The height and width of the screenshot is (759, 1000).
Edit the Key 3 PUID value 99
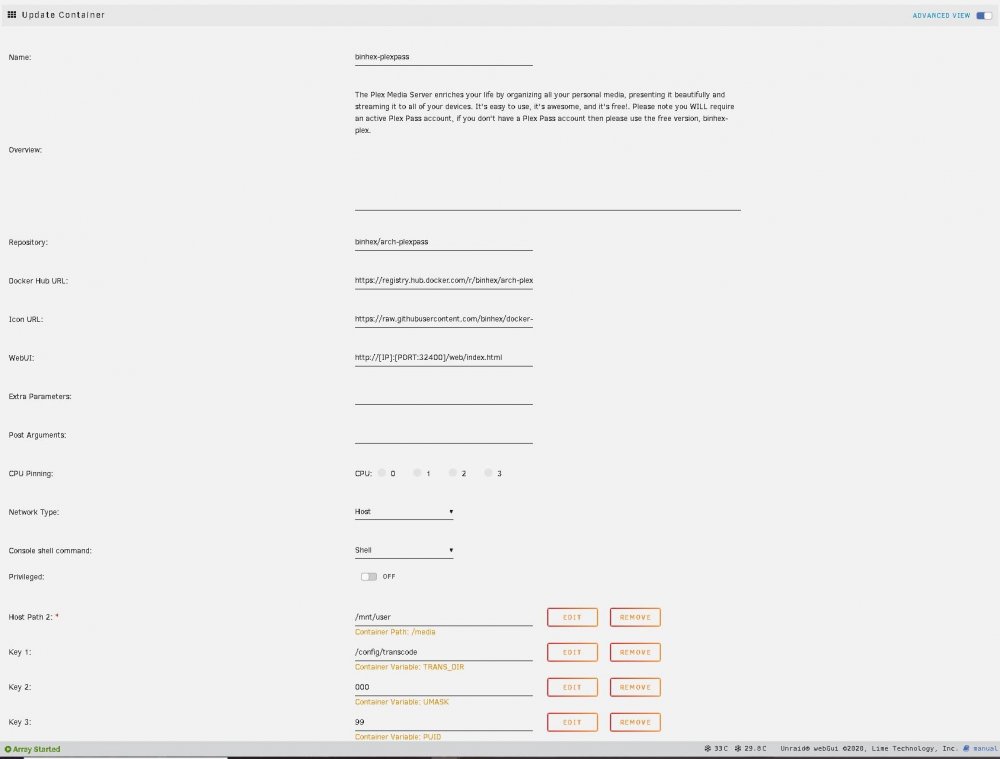pyautogui.click(x=443, y=723)
